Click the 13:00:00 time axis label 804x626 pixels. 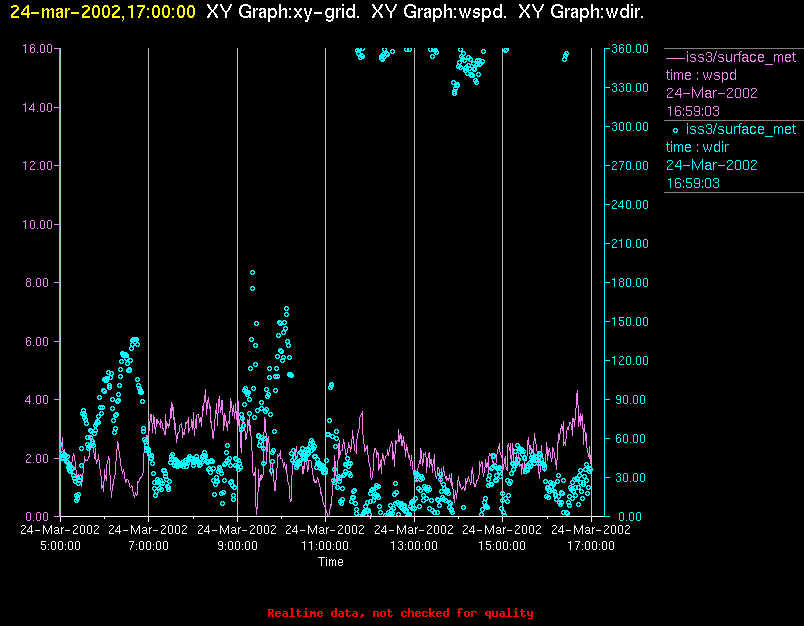pyautogui.click(x=414, y=546)
